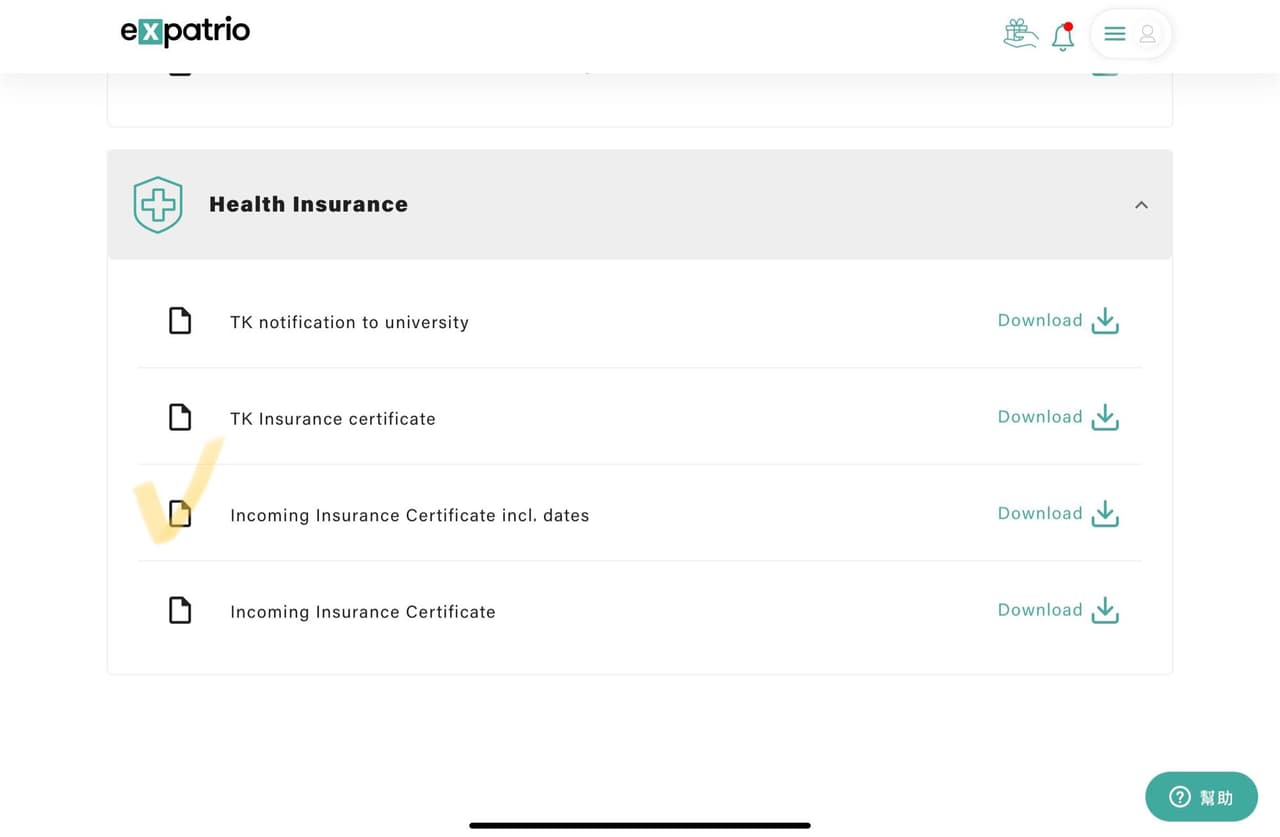Open the hamburger menu icon

click(x=1115, y=34)
